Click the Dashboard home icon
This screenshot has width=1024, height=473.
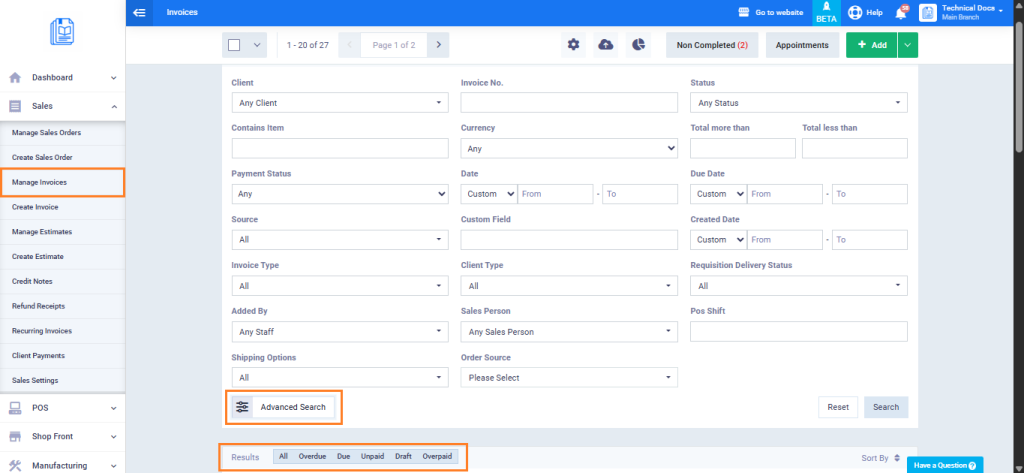click(x=15, y=78)
